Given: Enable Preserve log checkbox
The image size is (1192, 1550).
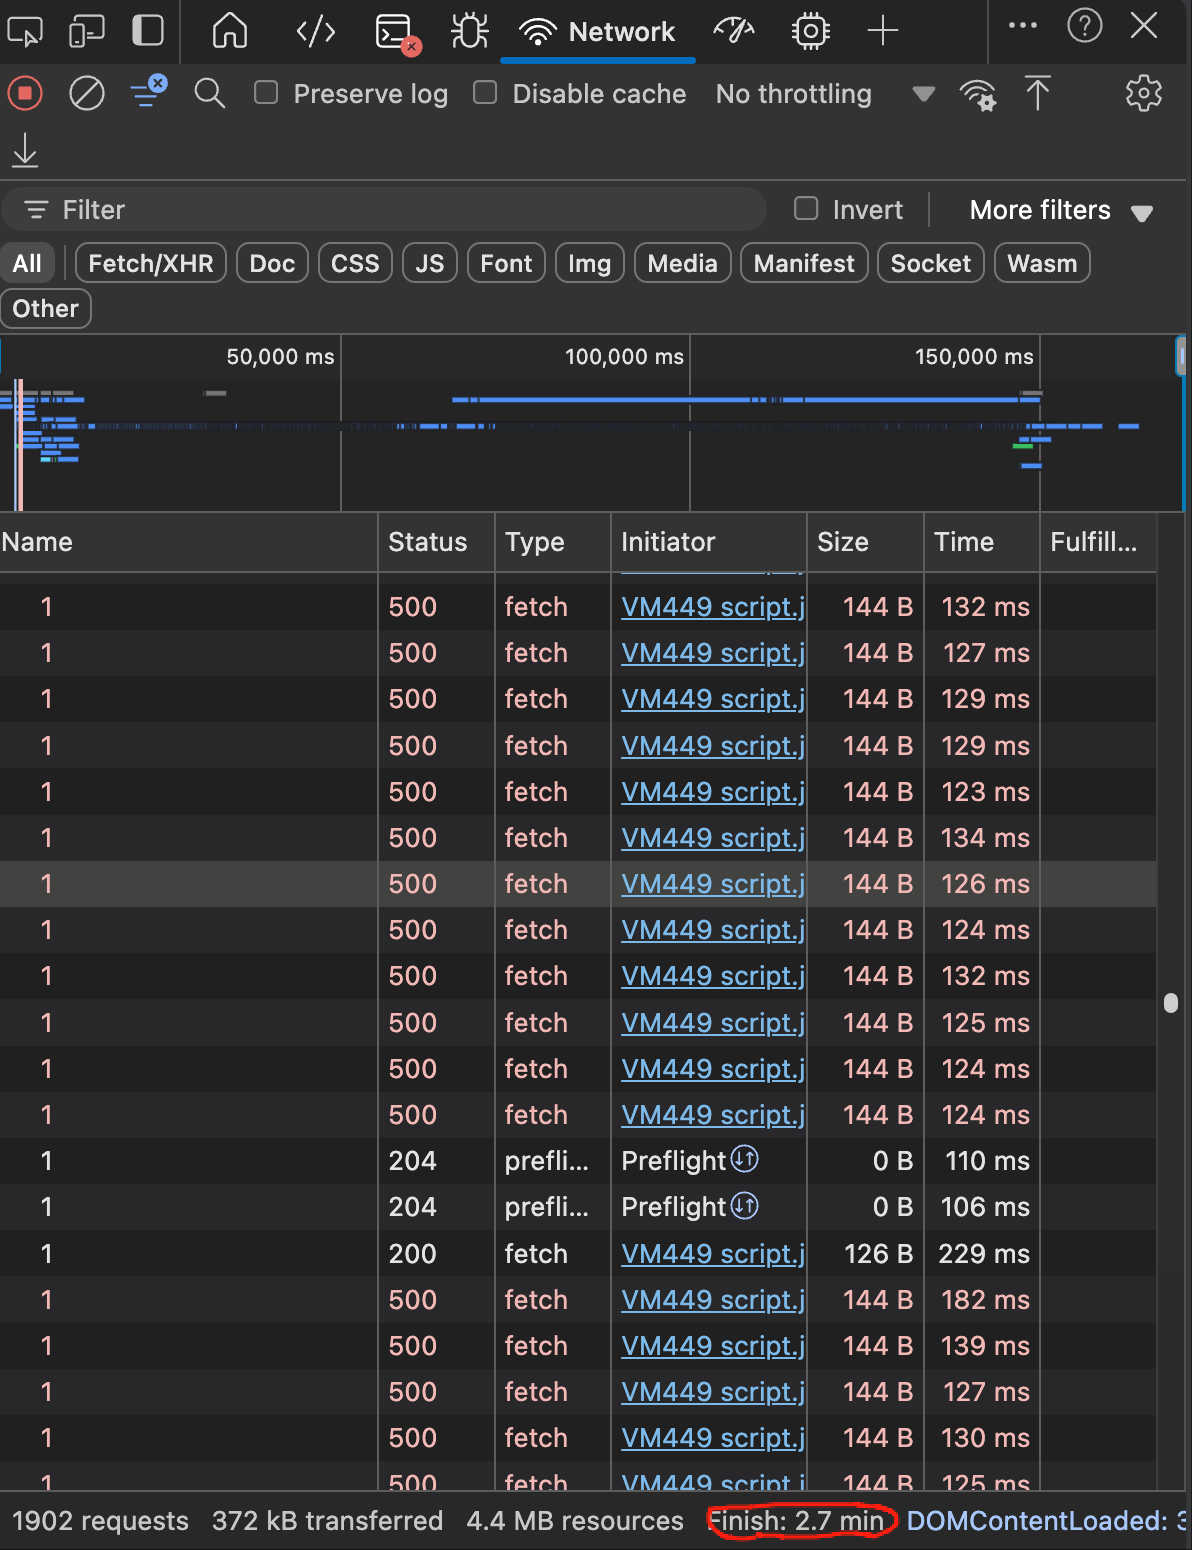Looking at the screenshot, I should pos(266,93).
